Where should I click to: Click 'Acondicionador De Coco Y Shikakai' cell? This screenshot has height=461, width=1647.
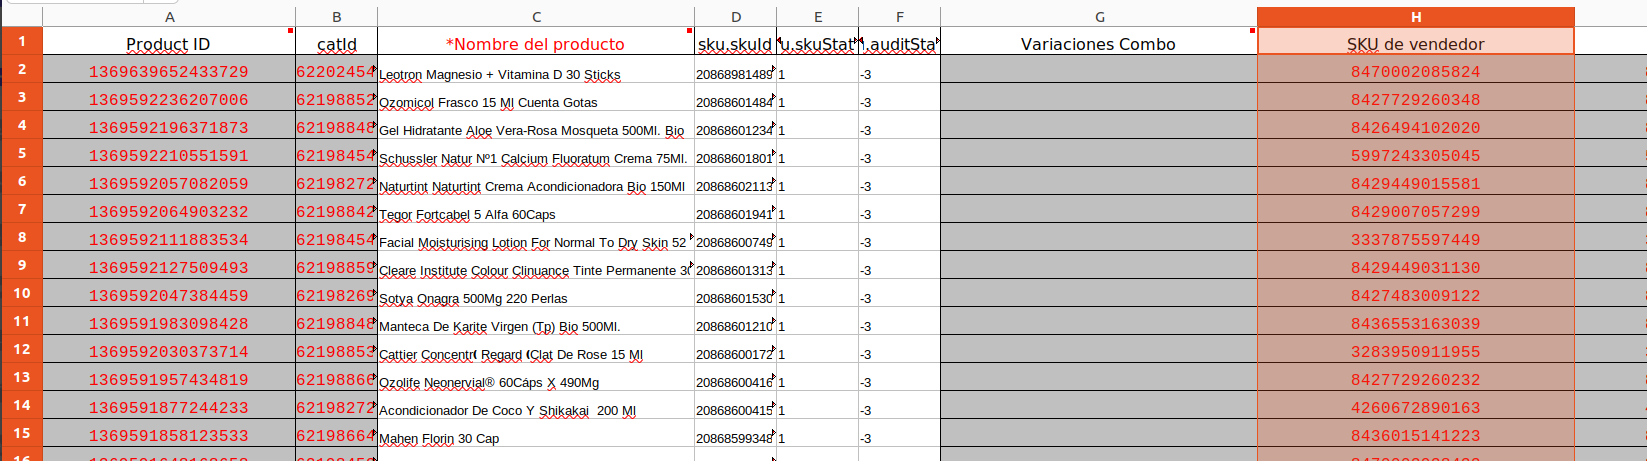[536, 405]
